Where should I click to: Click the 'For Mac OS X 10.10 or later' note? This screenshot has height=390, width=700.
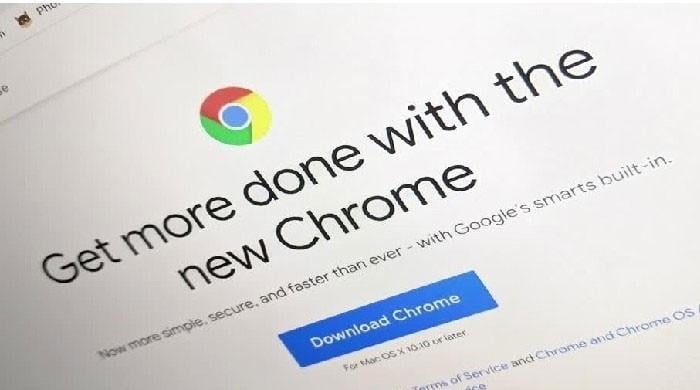tap(405, 350)
